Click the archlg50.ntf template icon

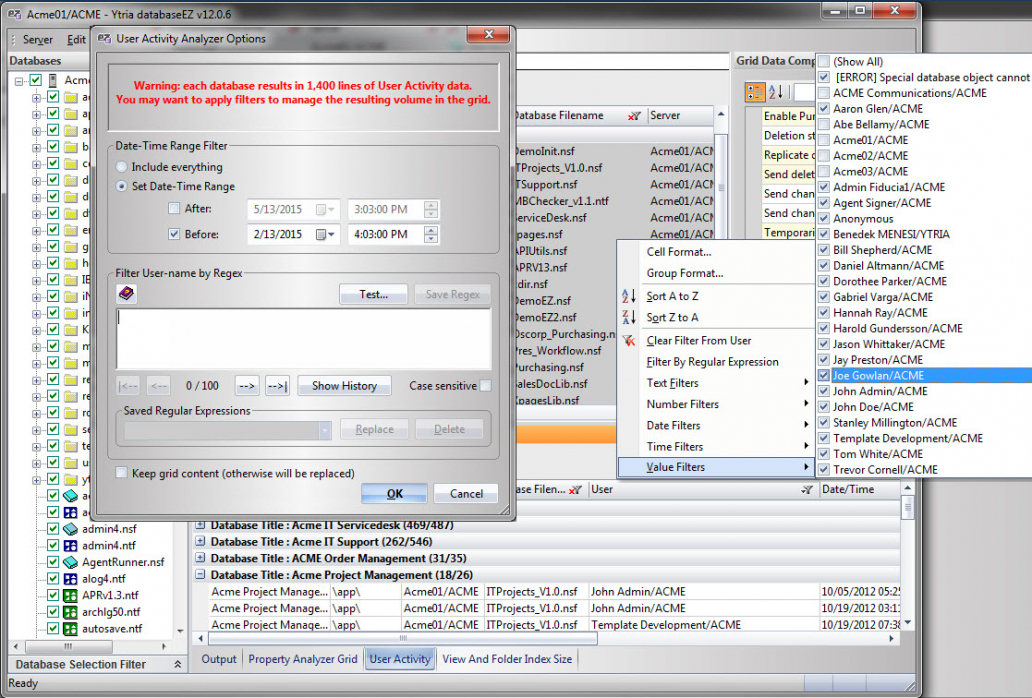pyautogui.click(x=70, y=612)
